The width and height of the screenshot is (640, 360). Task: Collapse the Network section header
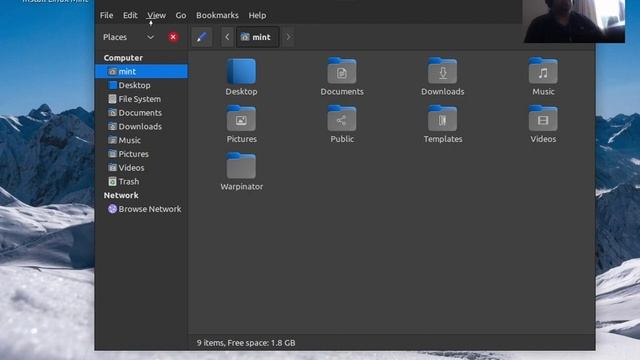(x=121, y=195)
